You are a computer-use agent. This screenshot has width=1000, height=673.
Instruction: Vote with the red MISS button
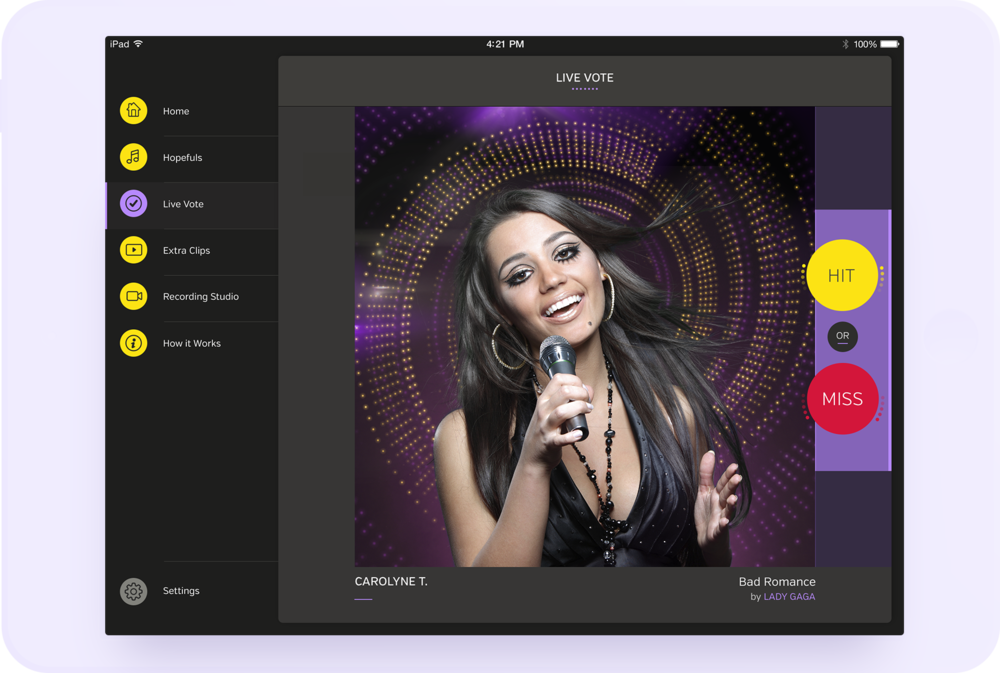[842, 399]
